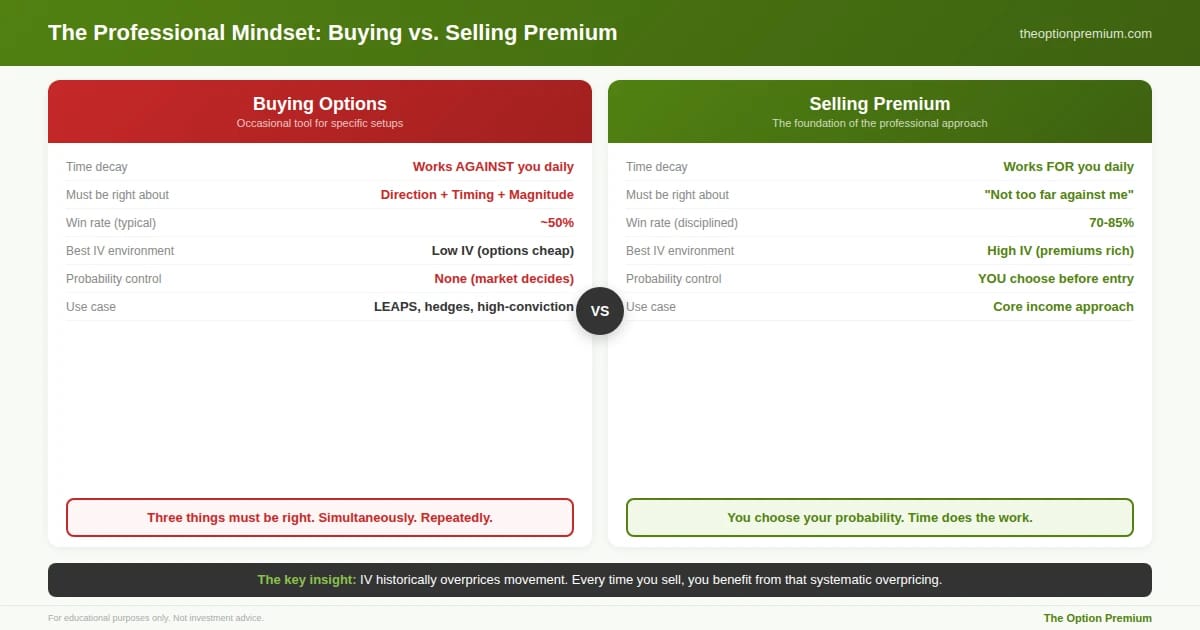The width and height of the screenshot is (1200, 630).
Task: Select 'Low IV (options cheap)' entry
Action: [503, 251]
